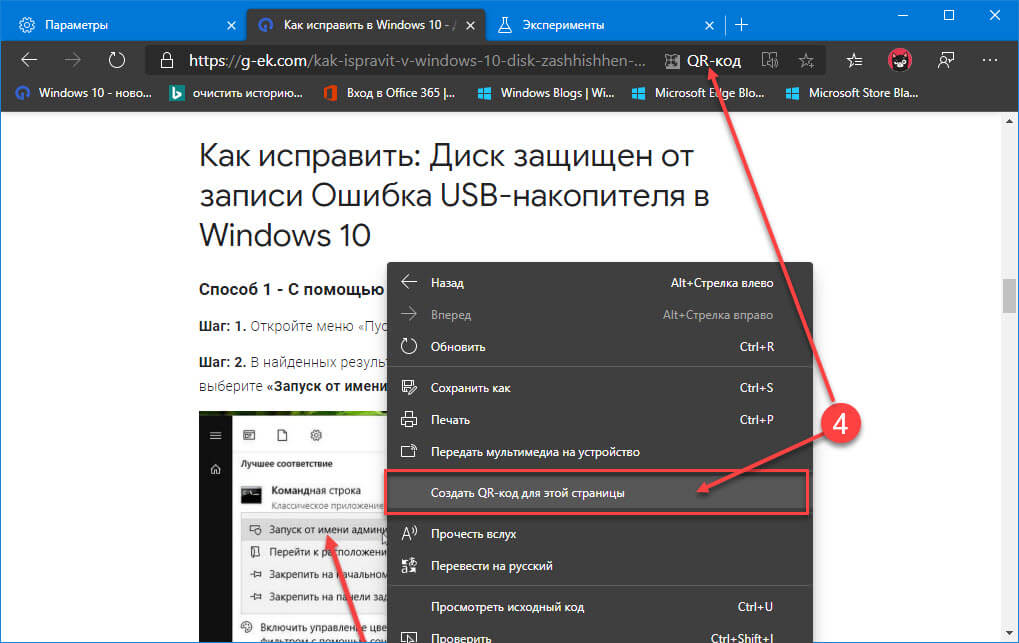This screenshot has width=1019, height=643.
Task: Click the browser Forward arrow button
Action: (73, 60)
